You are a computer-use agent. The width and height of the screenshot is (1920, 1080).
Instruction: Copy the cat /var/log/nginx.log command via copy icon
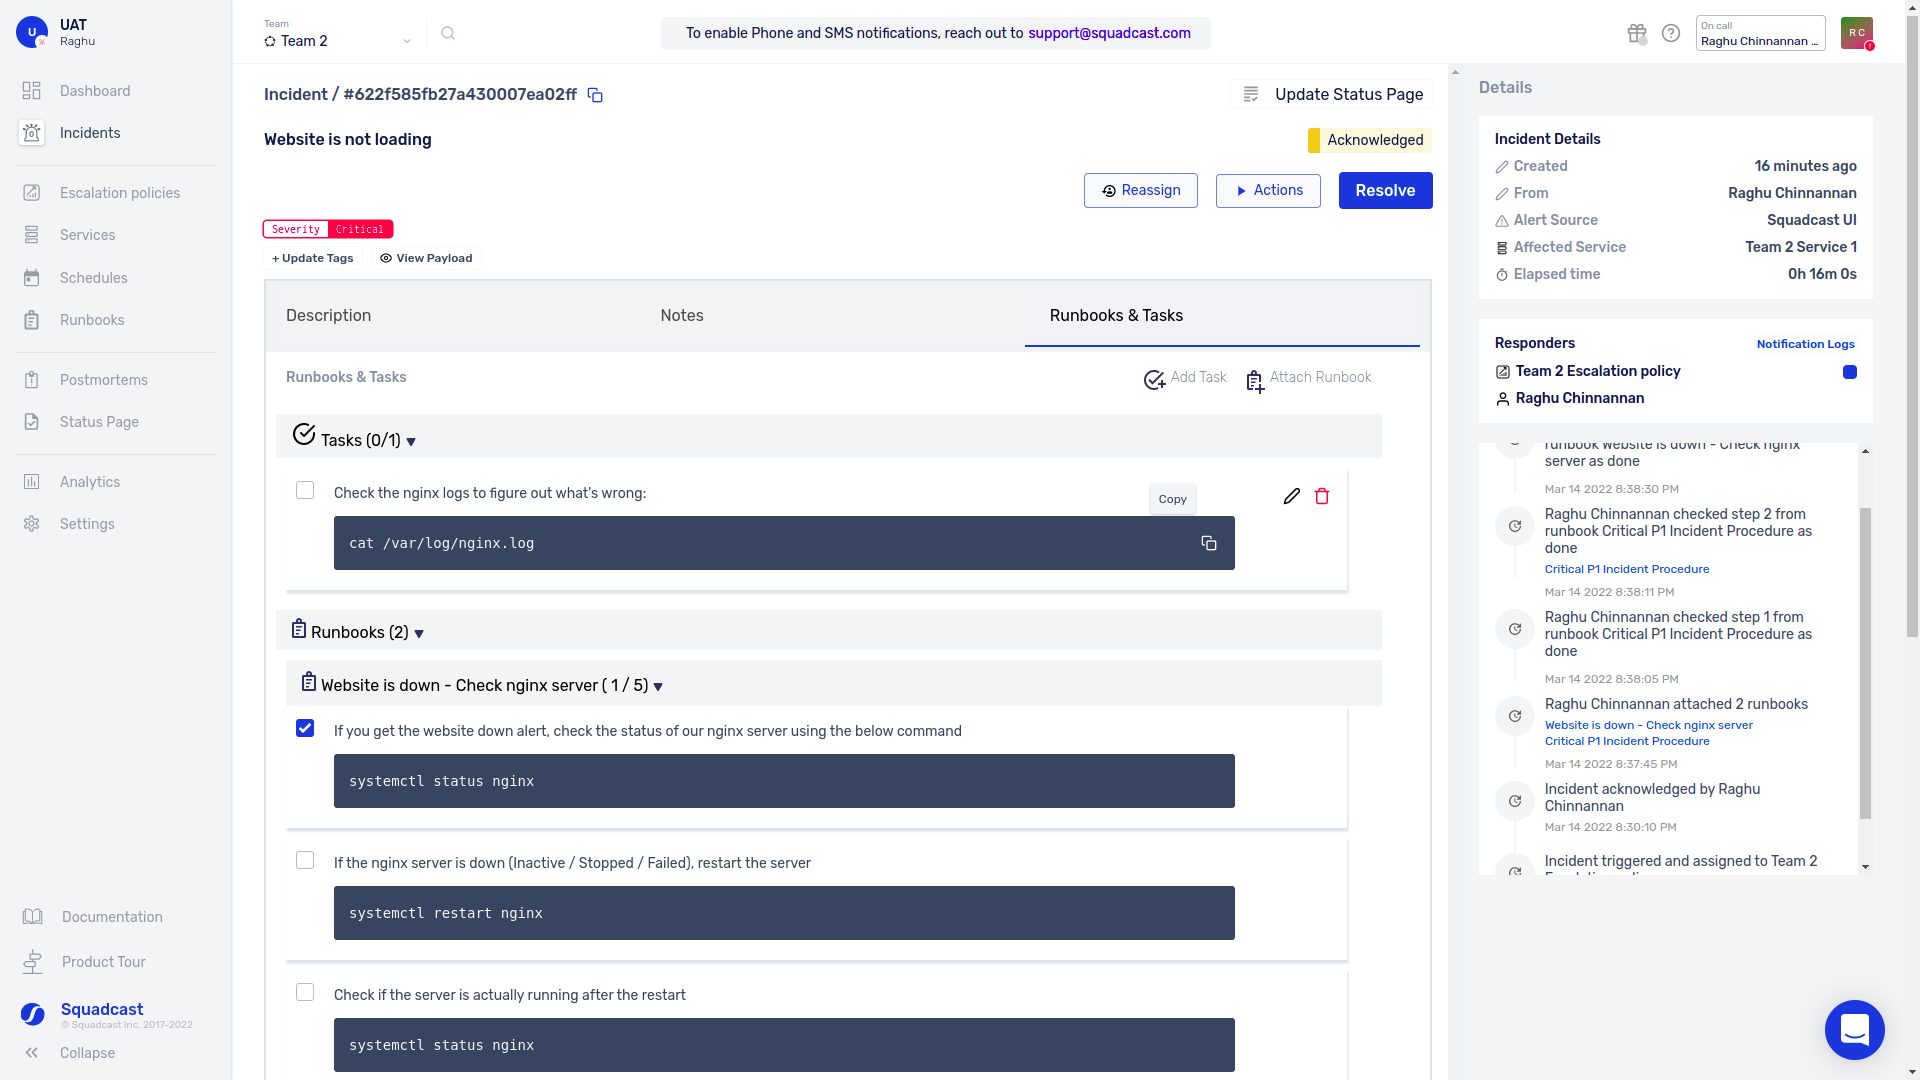(x=1208, y=542)
